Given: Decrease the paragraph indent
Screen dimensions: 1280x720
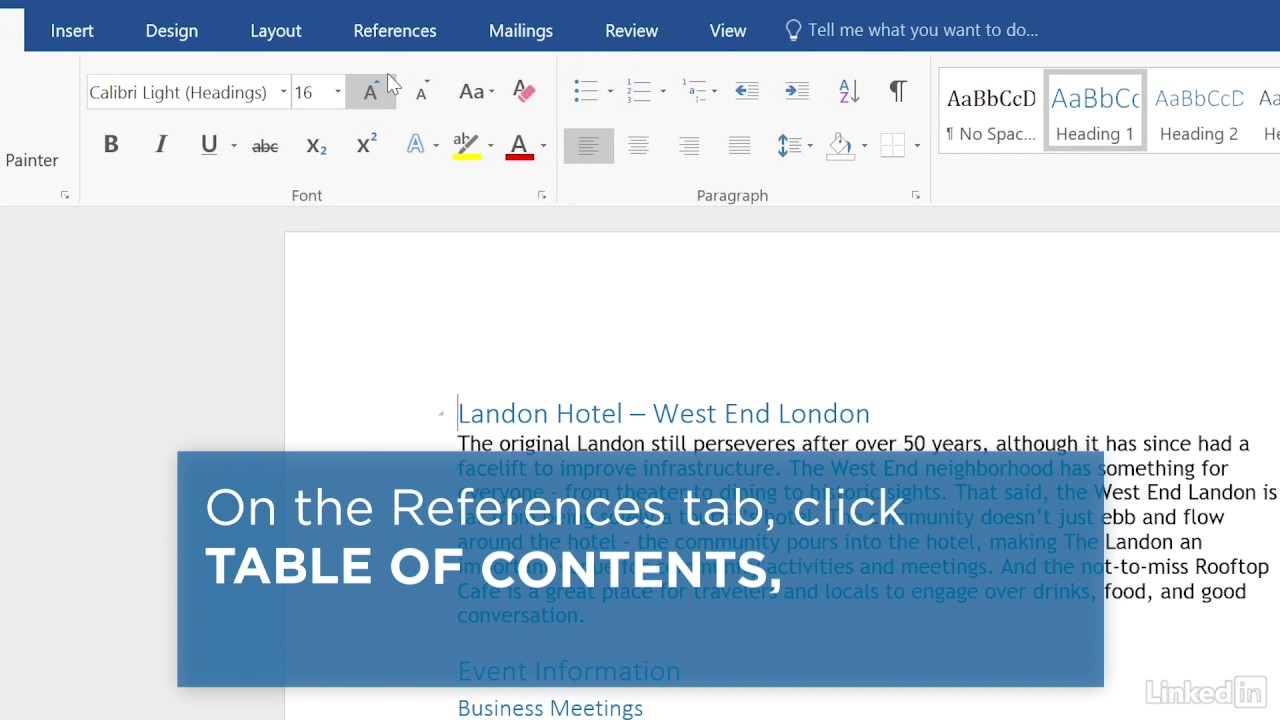Looking at the screenshot, I should (x=747, y=91).
